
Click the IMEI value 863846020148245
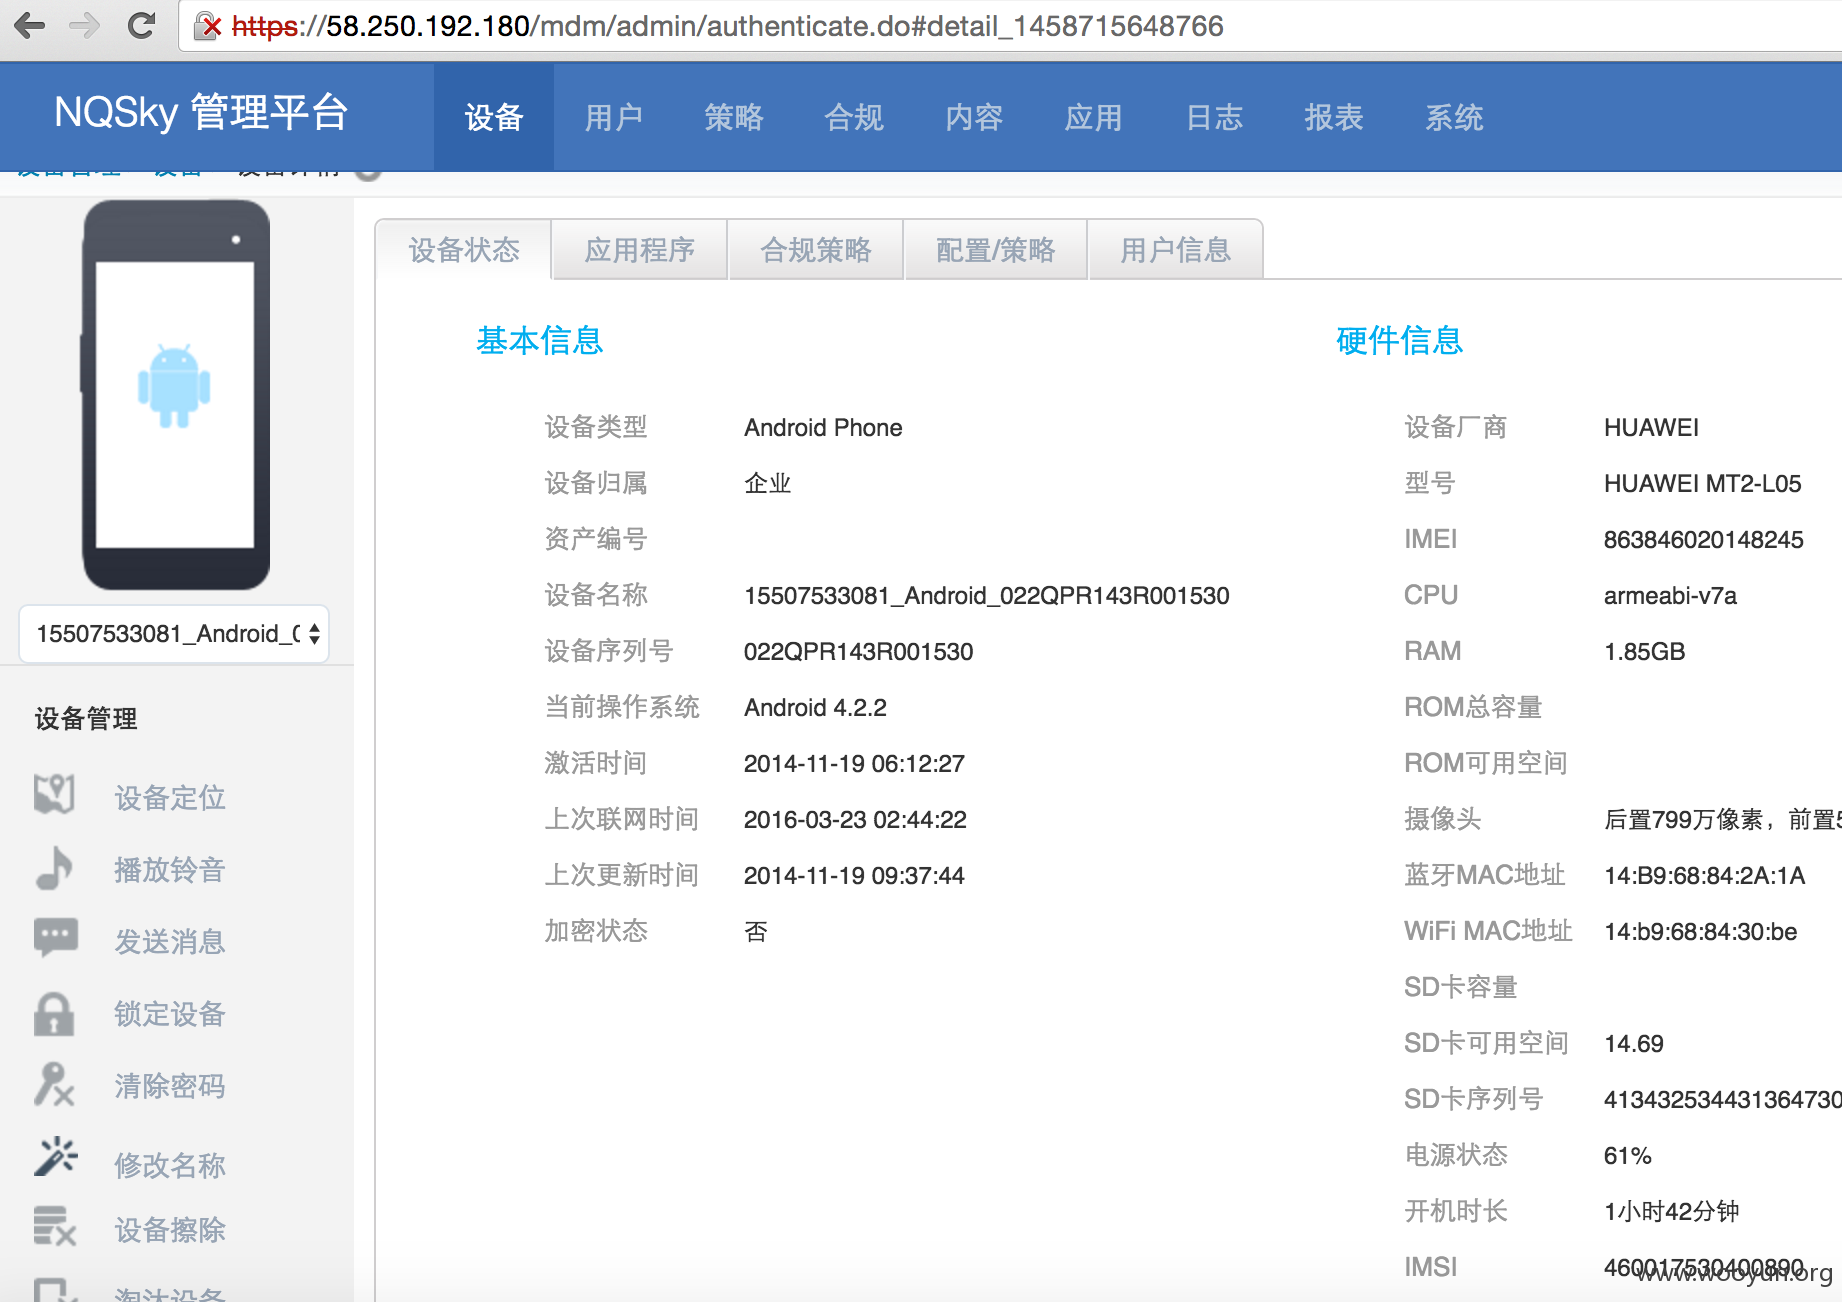click(1704, 540)
